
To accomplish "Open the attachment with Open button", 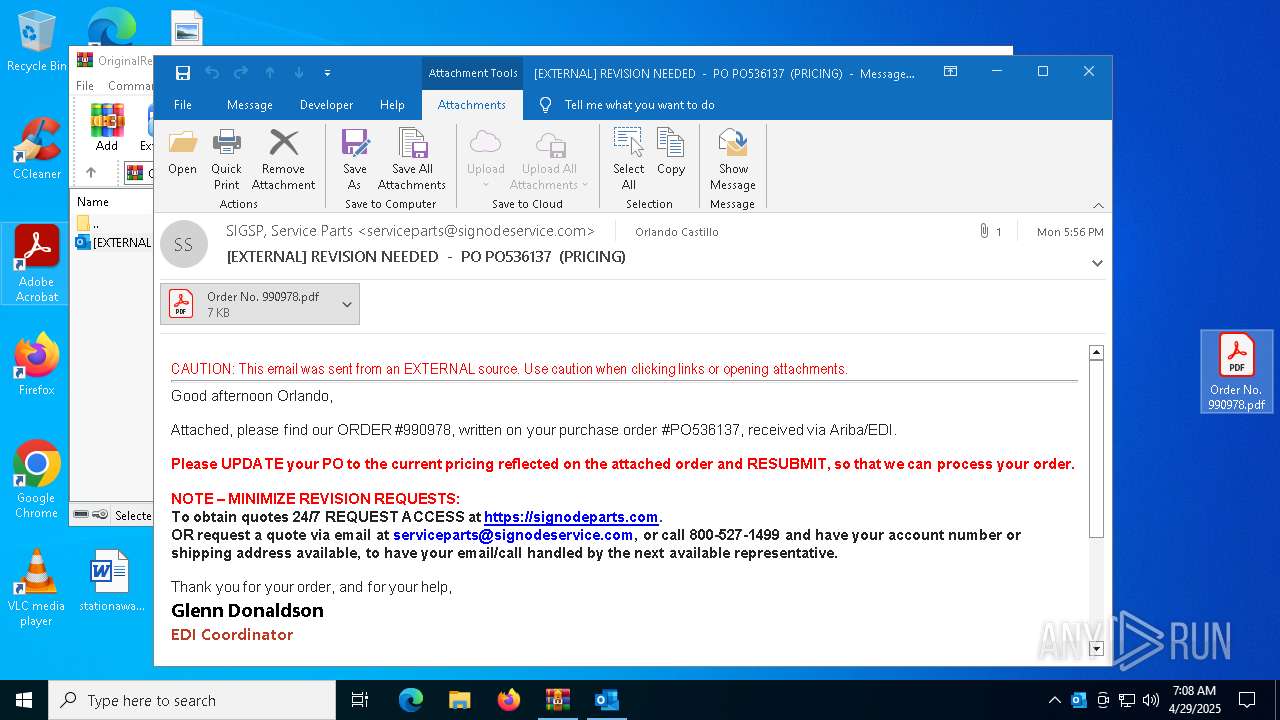I will 182,153.
